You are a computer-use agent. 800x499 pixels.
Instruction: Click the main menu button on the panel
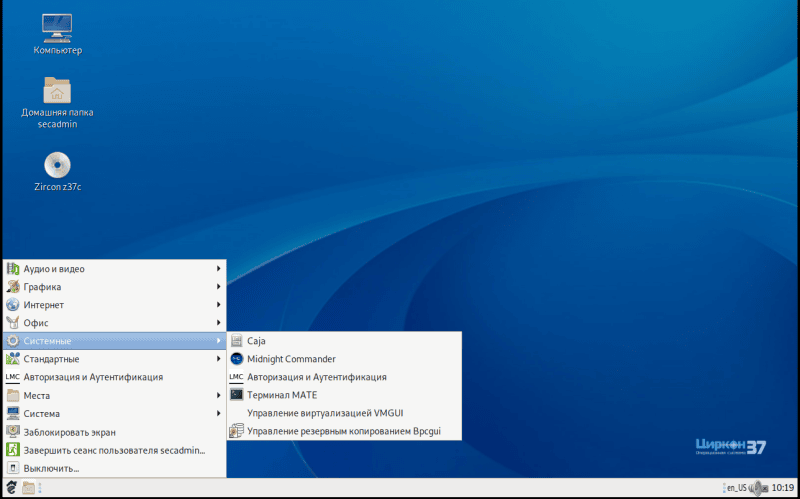pyautogui.click(x=11, y=487)
